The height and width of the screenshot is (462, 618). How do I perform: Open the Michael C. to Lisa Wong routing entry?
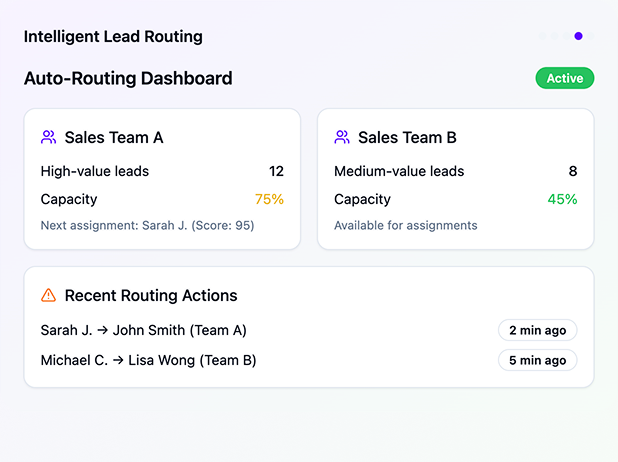coord(148,360)
